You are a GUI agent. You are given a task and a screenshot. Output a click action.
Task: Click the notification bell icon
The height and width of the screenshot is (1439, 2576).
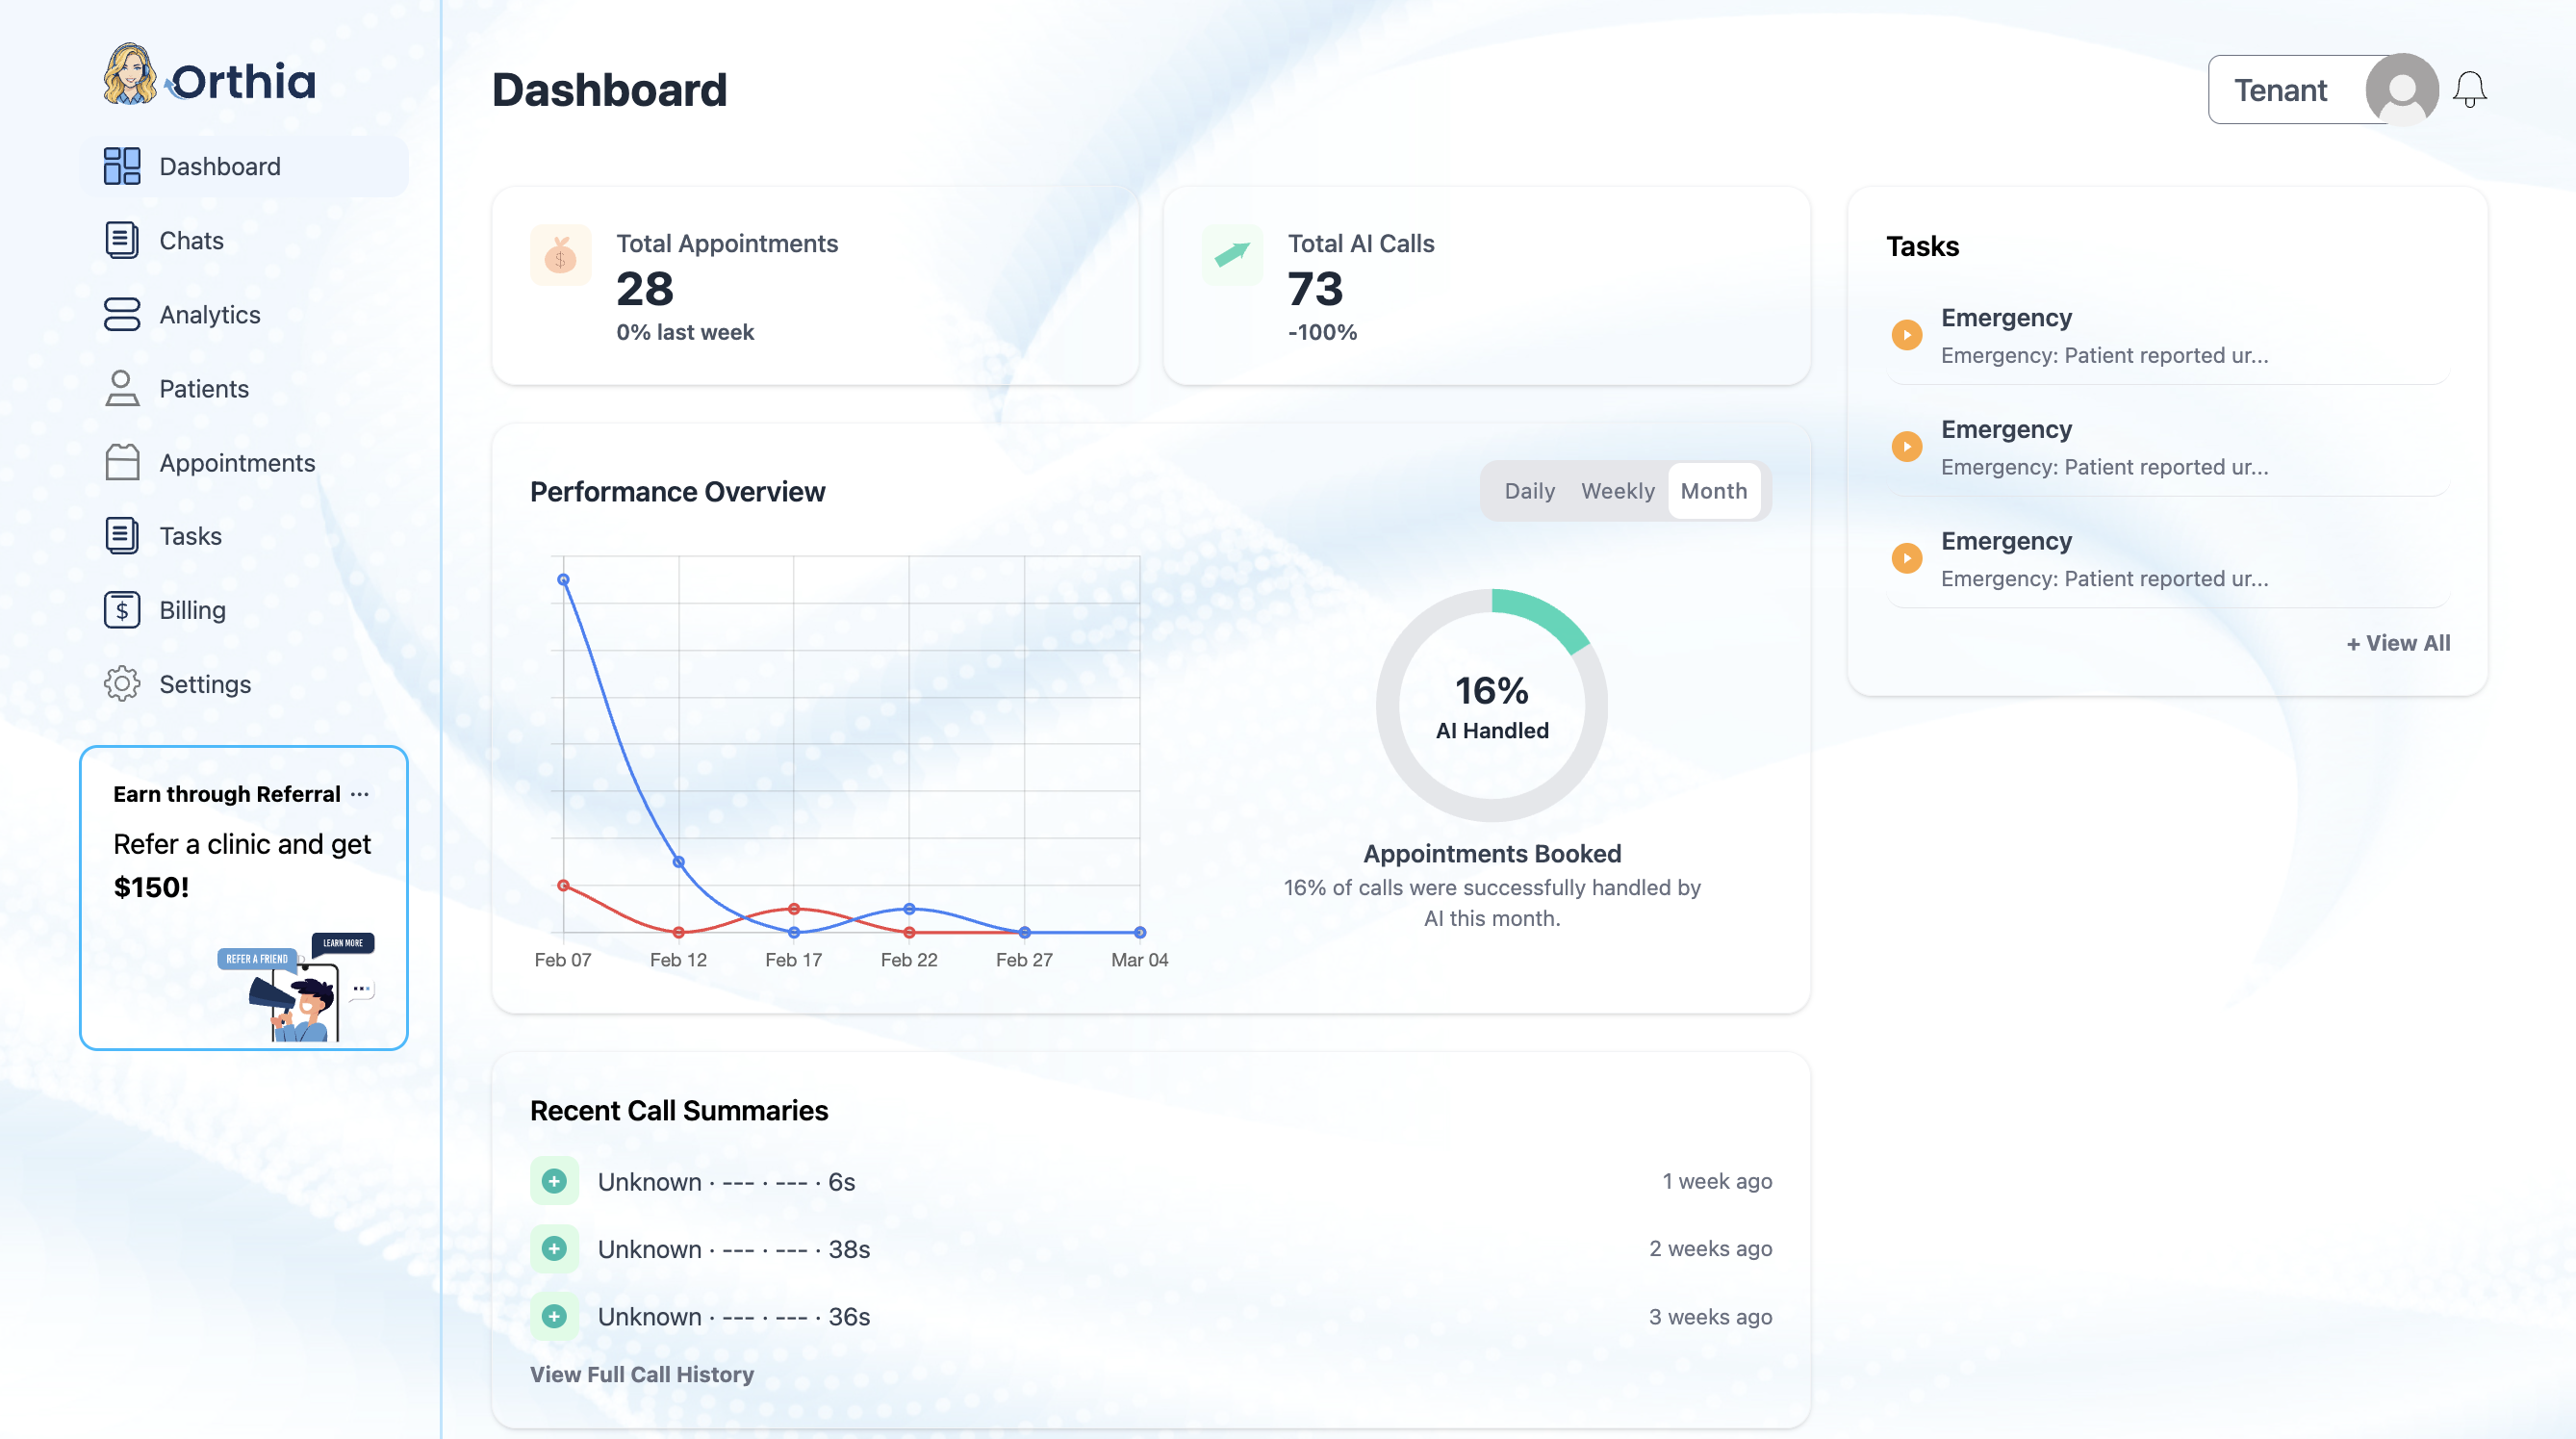[x=2469, y=90]
